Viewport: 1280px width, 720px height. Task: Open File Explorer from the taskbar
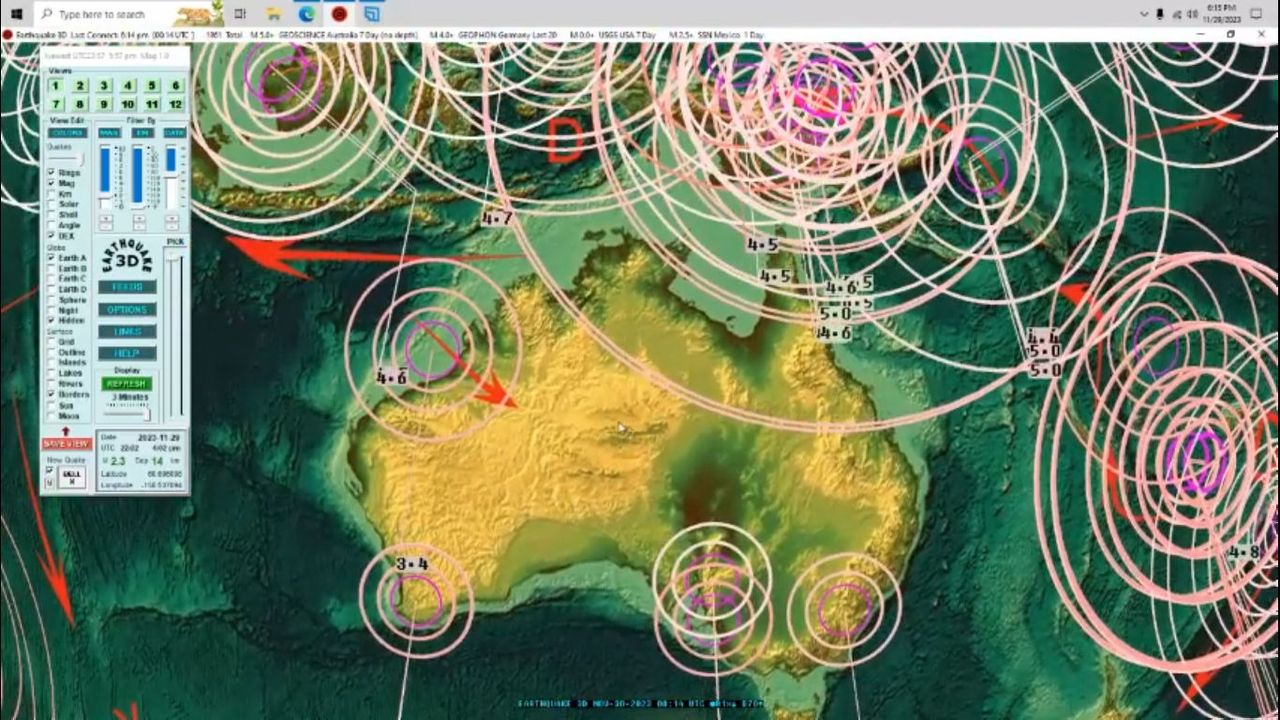[273, 14]
